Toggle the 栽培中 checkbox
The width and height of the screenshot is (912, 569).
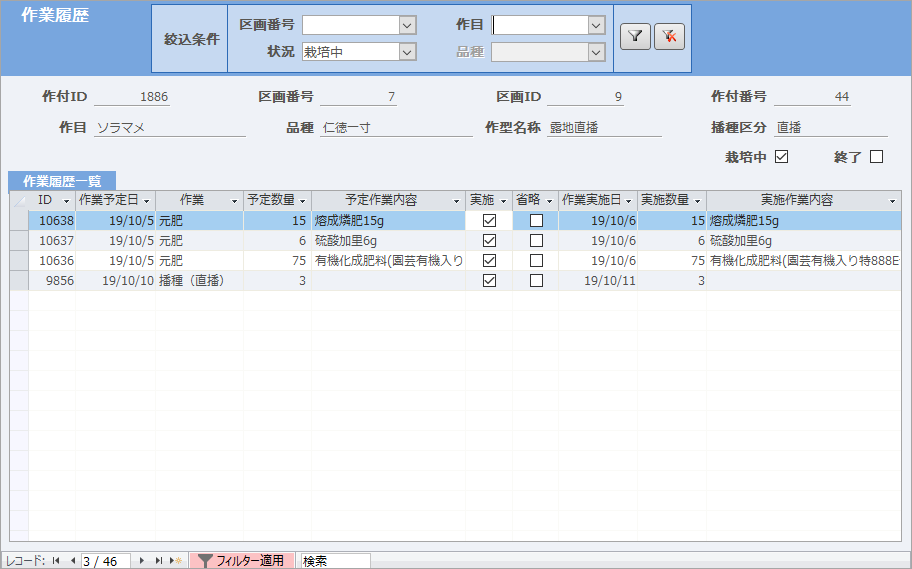click(x=782, y=157)
